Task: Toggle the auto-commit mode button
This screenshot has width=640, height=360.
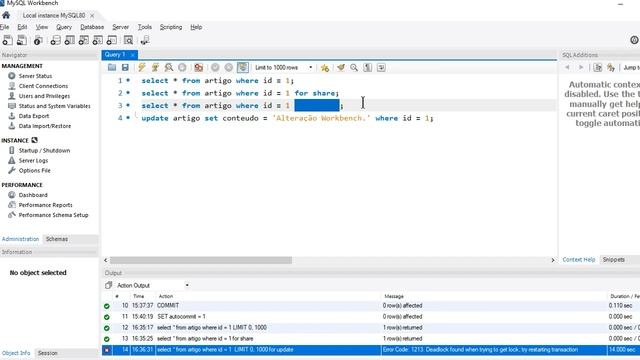Action: point(242,67)
